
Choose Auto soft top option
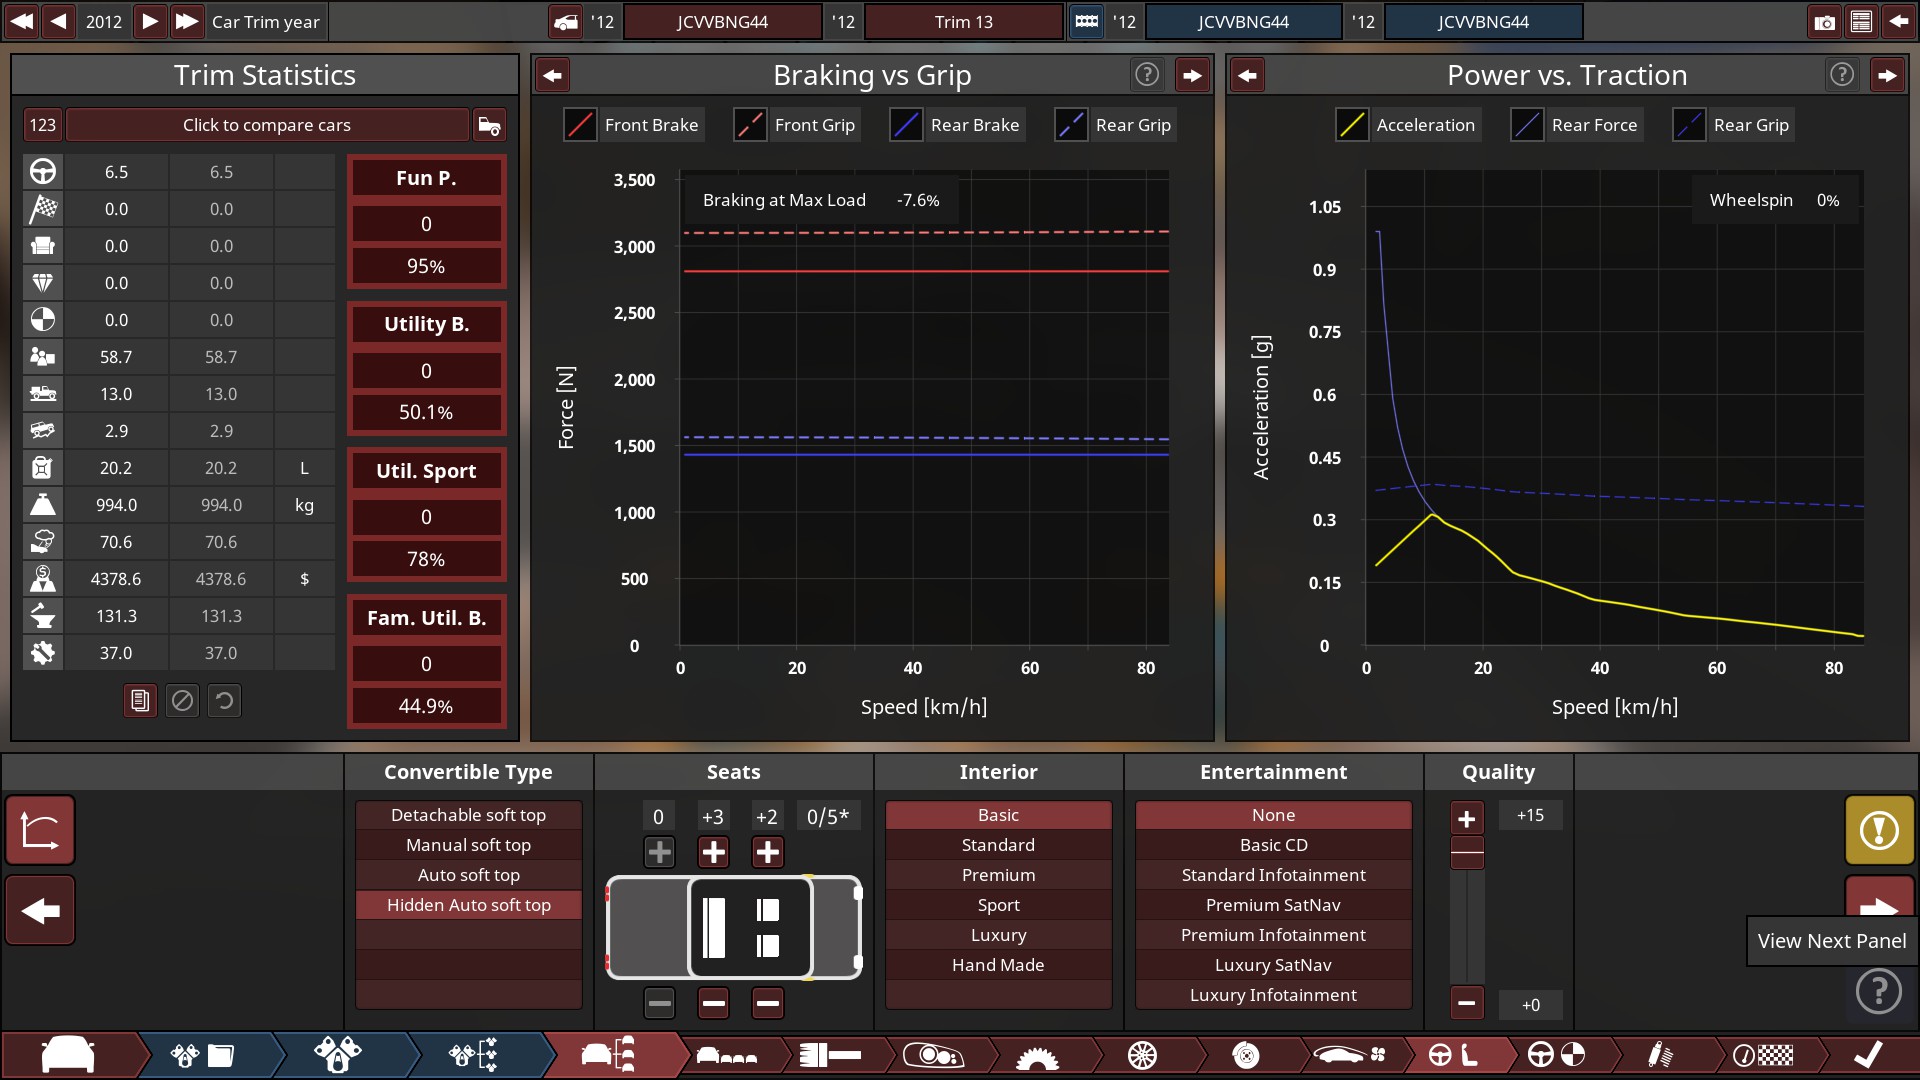click(468, 875)
